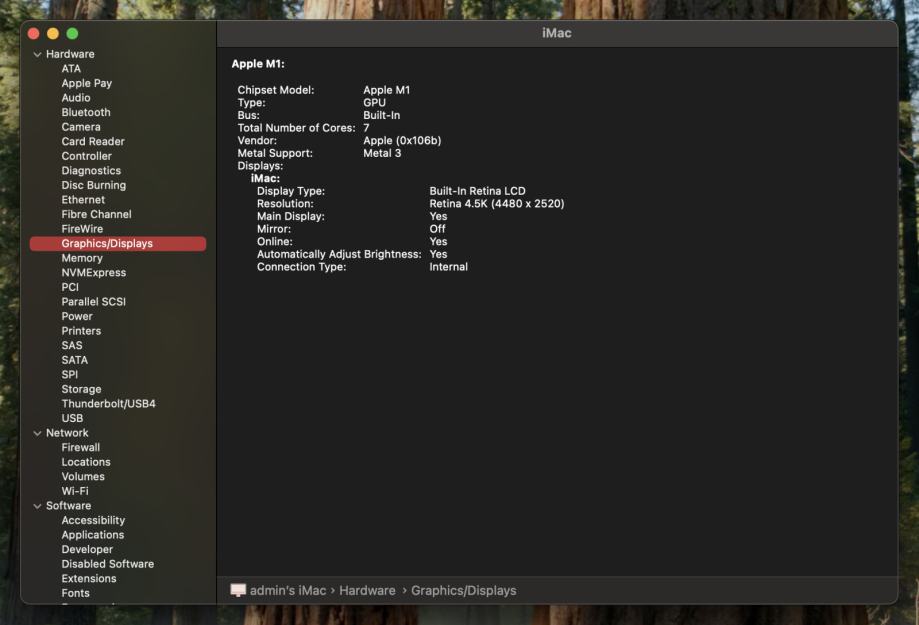Viewport: 919px width, 625px height.
Task: Click Display Type value Built-In Retina LCD
Action: coord(477,191)
